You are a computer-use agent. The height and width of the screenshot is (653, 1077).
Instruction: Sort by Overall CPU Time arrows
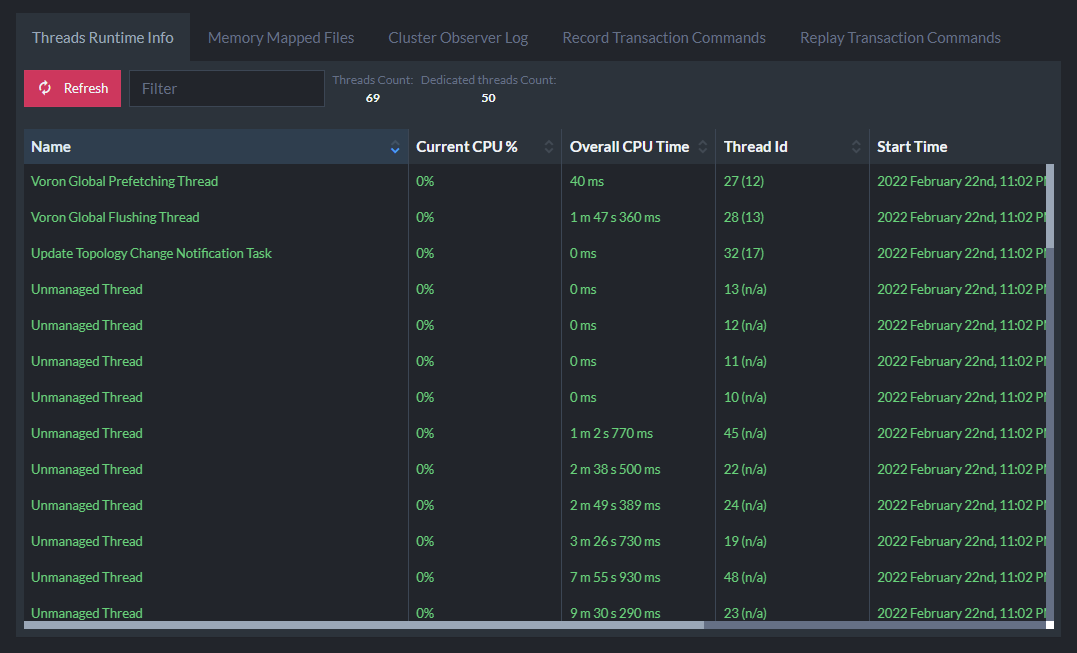point(703,147)
